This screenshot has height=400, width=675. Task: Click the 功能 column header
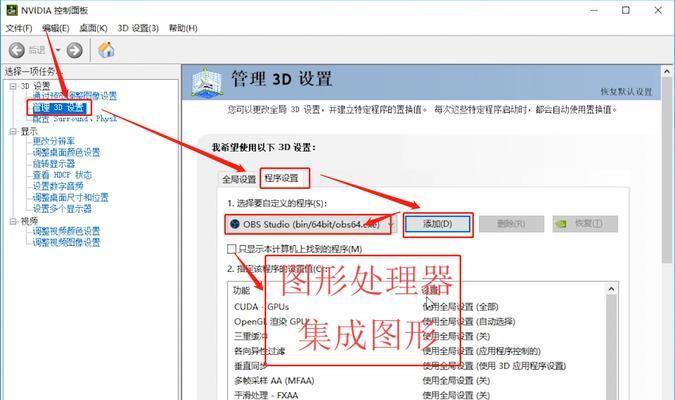pyautogui.click(x=241, y=291)
